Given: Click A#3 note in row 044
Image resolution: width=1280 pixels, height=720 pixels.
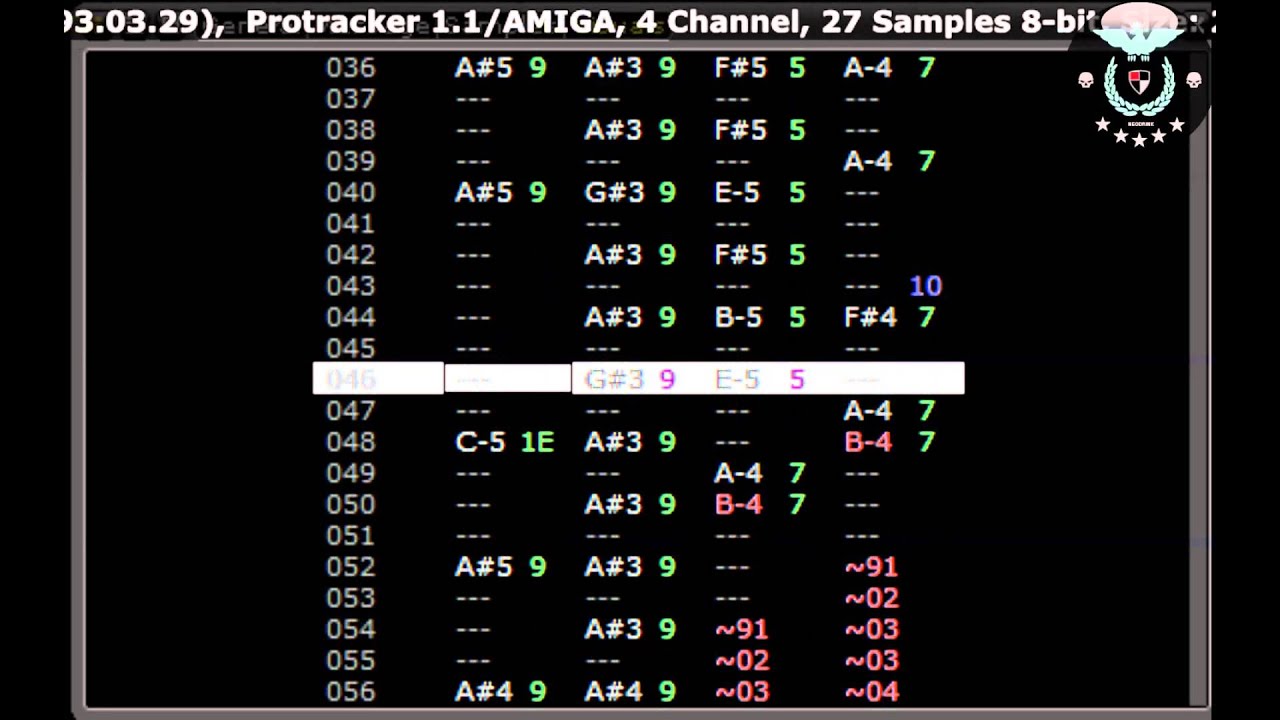Looking at the screenshot, I should pos(614,317).
